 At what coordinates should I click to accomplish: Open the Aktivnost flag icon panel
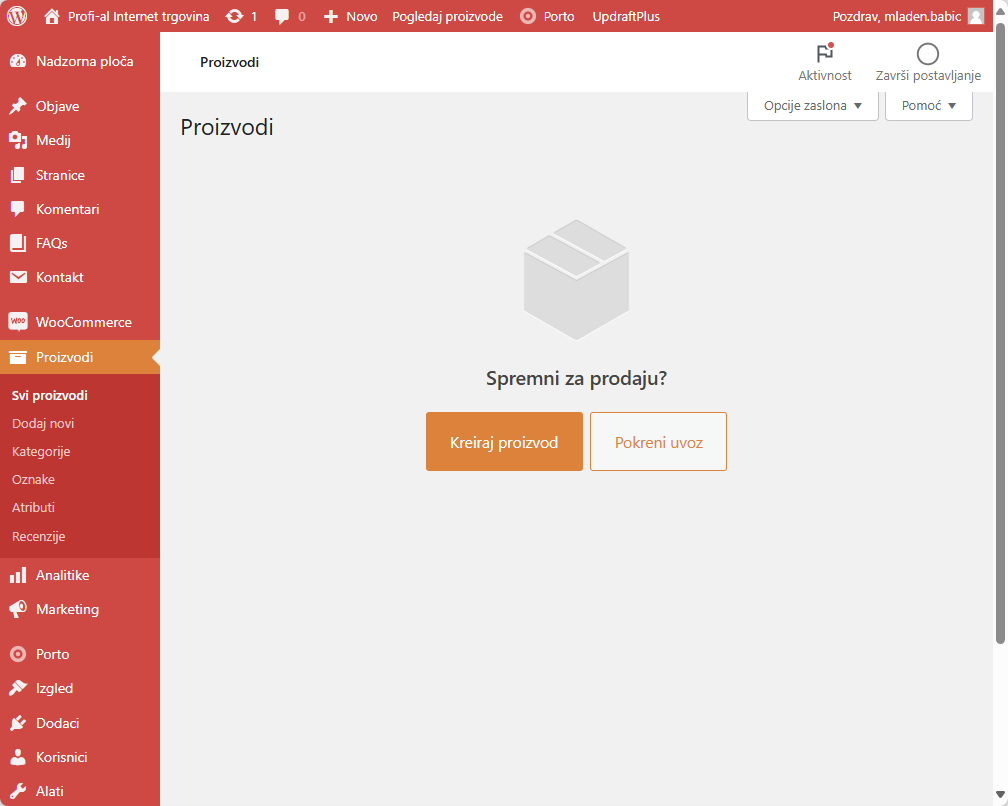pos(825,54)
